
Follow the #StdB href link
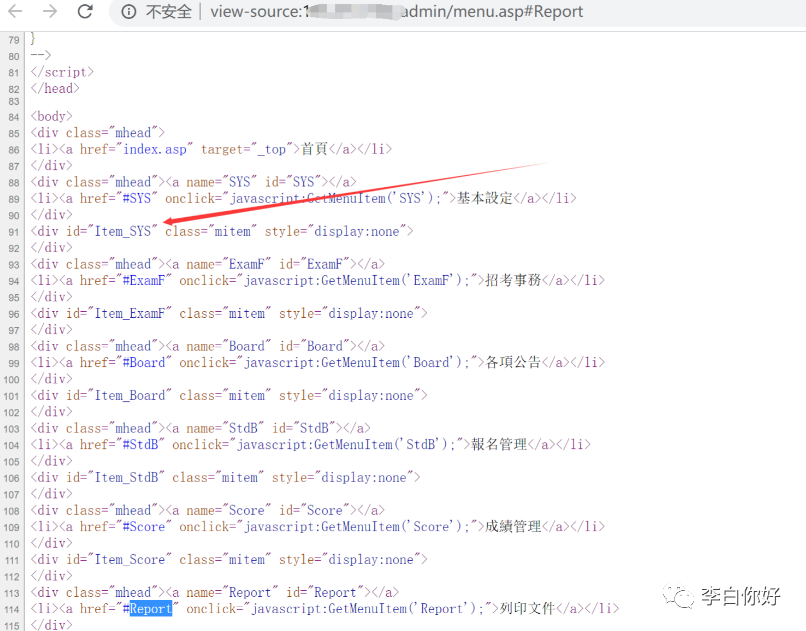pyautogui.click(x=140, y=444)
